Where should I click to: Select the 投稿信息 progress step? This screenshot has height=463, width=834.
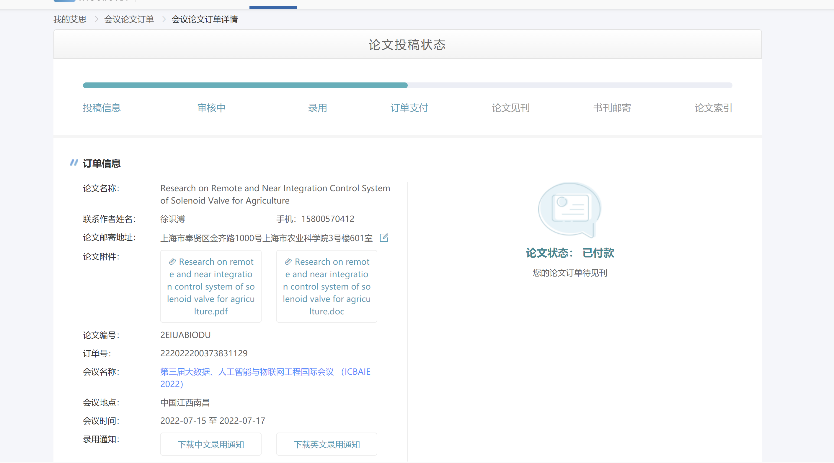(102, 108)
